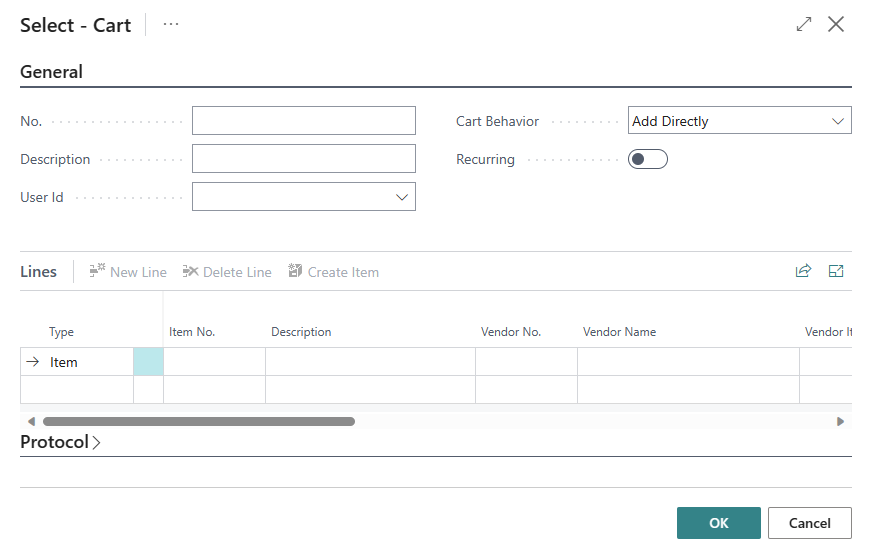Image resolution: width=869 pixels, height=552 pixels.
Task: Expand the Protocol section
Action: tap(60, 442)
